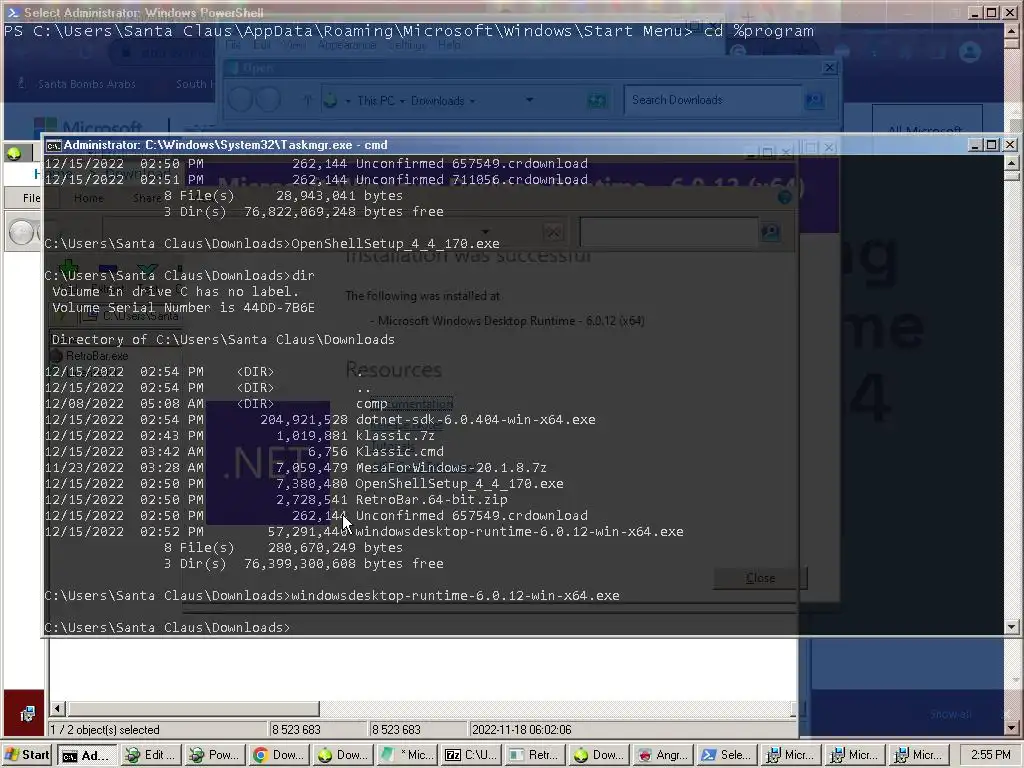Click 'Volume Serial Number is 44DD-7B6E' line
Image resolution: width=1024 pixels, height=768 pixels.
[x=184, y=308]
